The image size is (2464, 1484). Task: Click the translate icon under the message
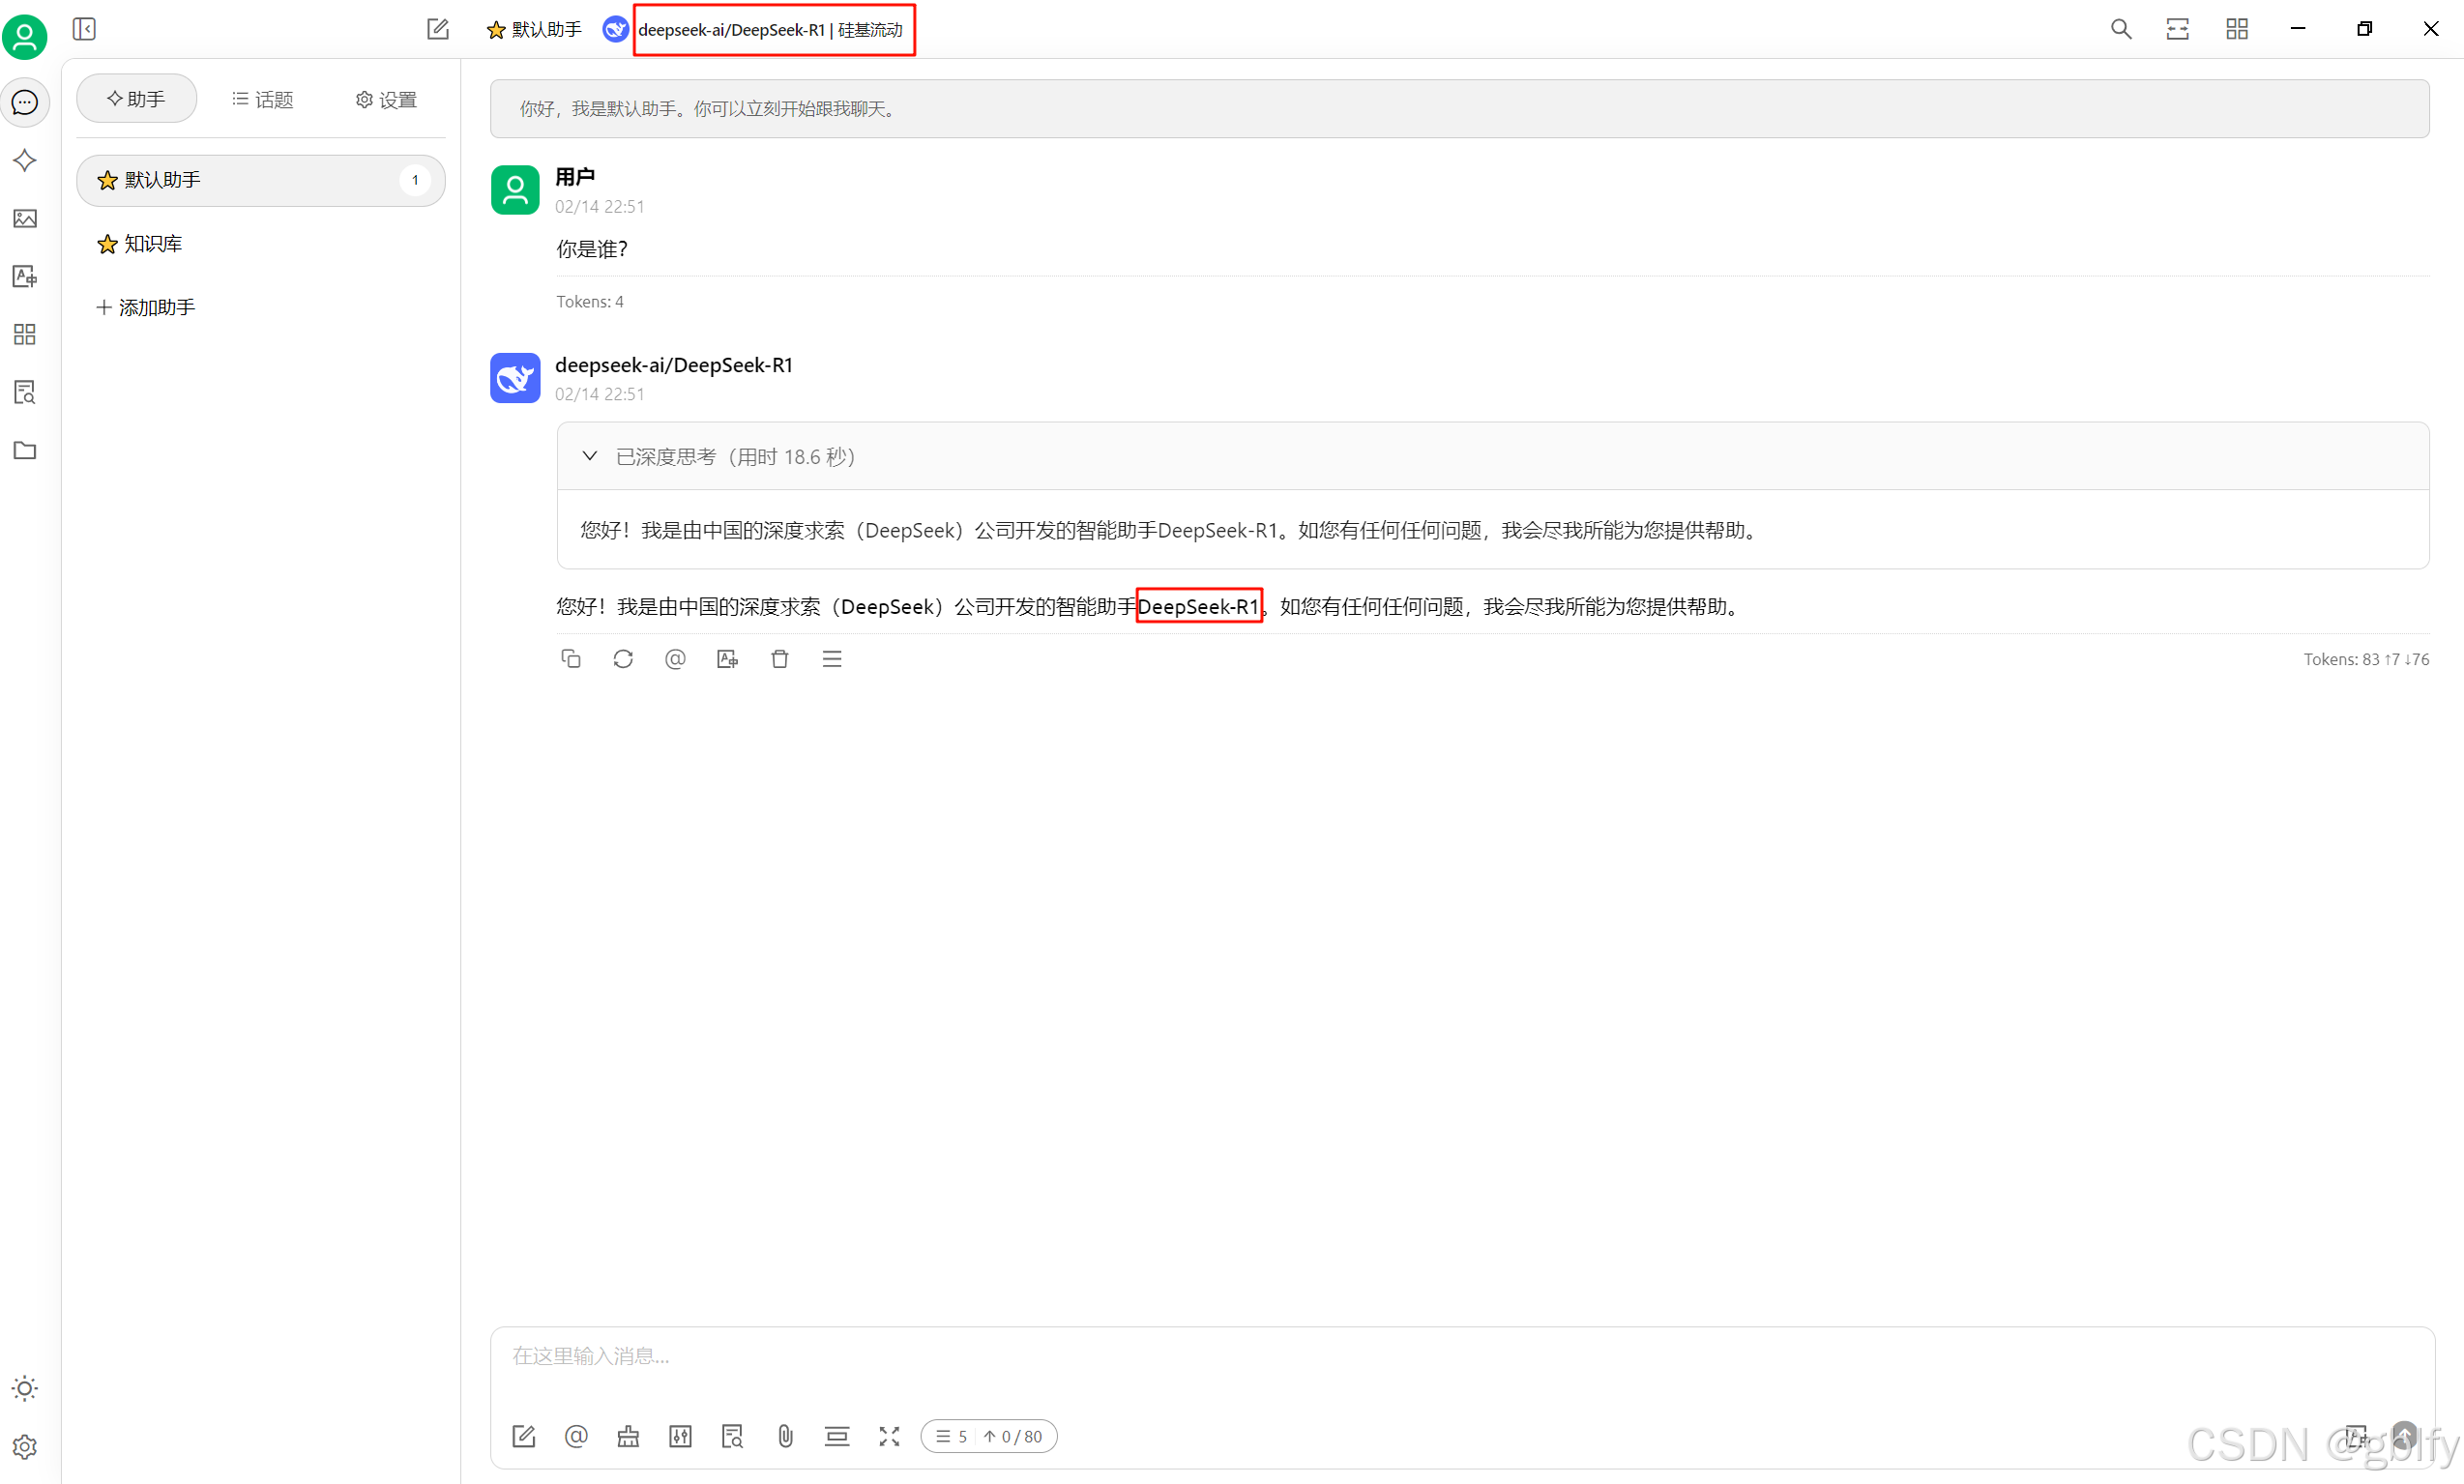point(727,659)
